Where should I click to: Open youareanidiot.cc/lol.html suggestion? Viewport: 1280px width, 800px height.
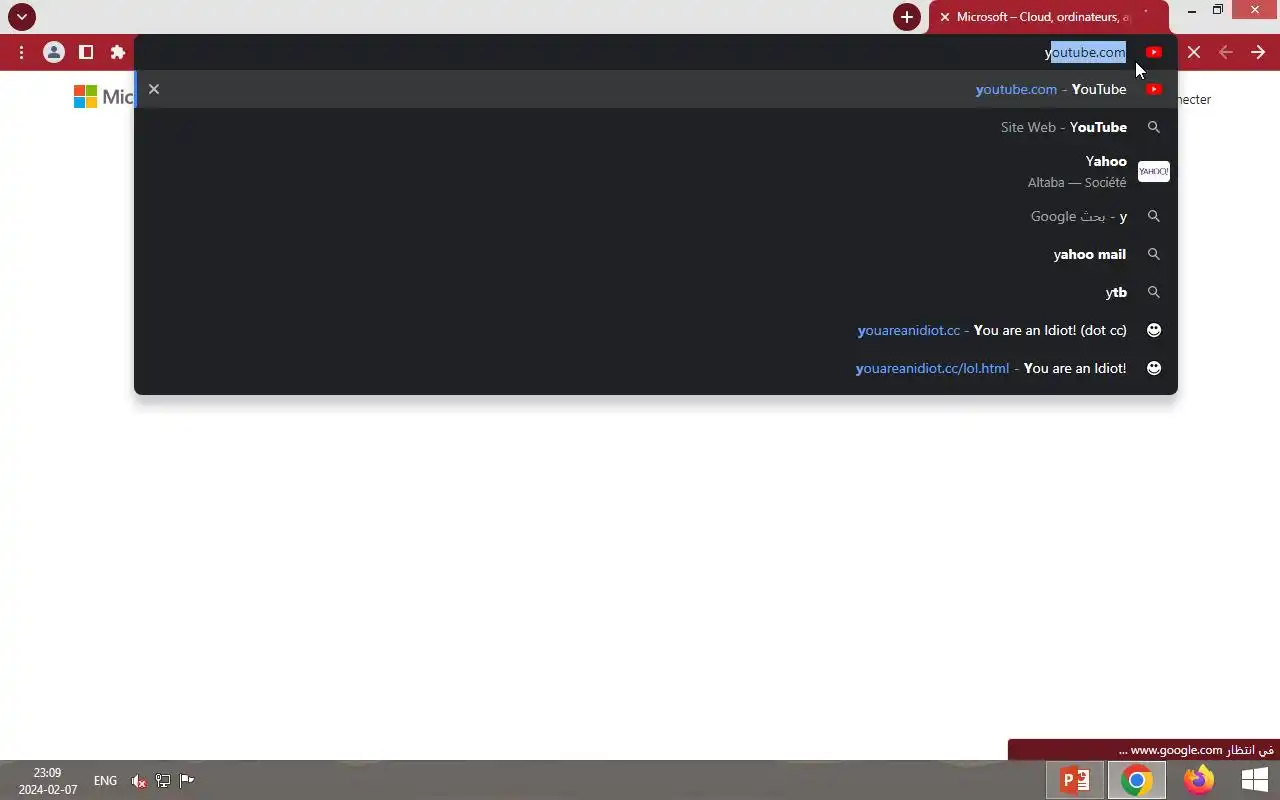coord(656,368)
